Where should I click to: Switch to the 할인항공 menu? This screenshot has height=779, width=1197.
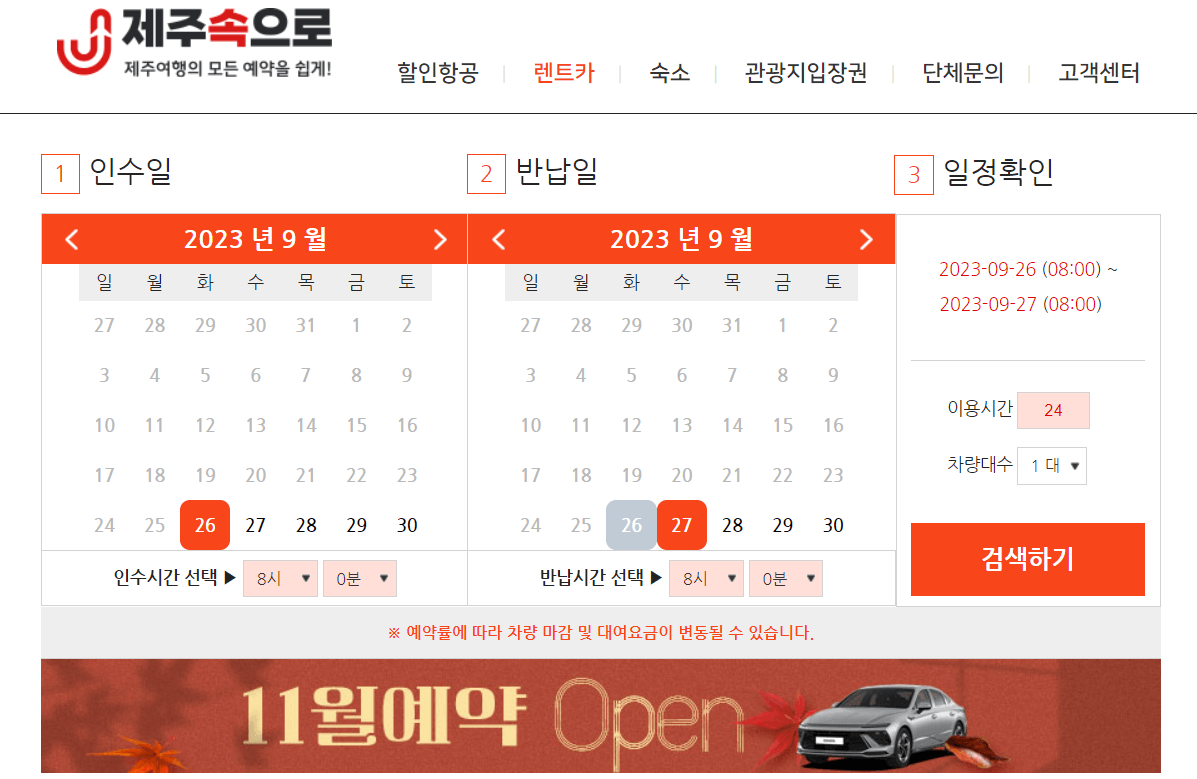coord(437,73)
